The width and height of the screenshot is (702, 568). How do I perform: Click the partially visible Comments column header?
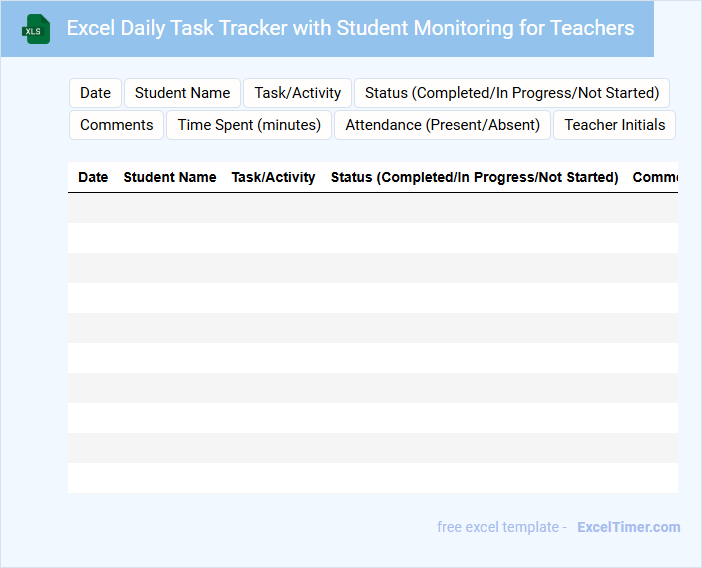coord(655,177)
